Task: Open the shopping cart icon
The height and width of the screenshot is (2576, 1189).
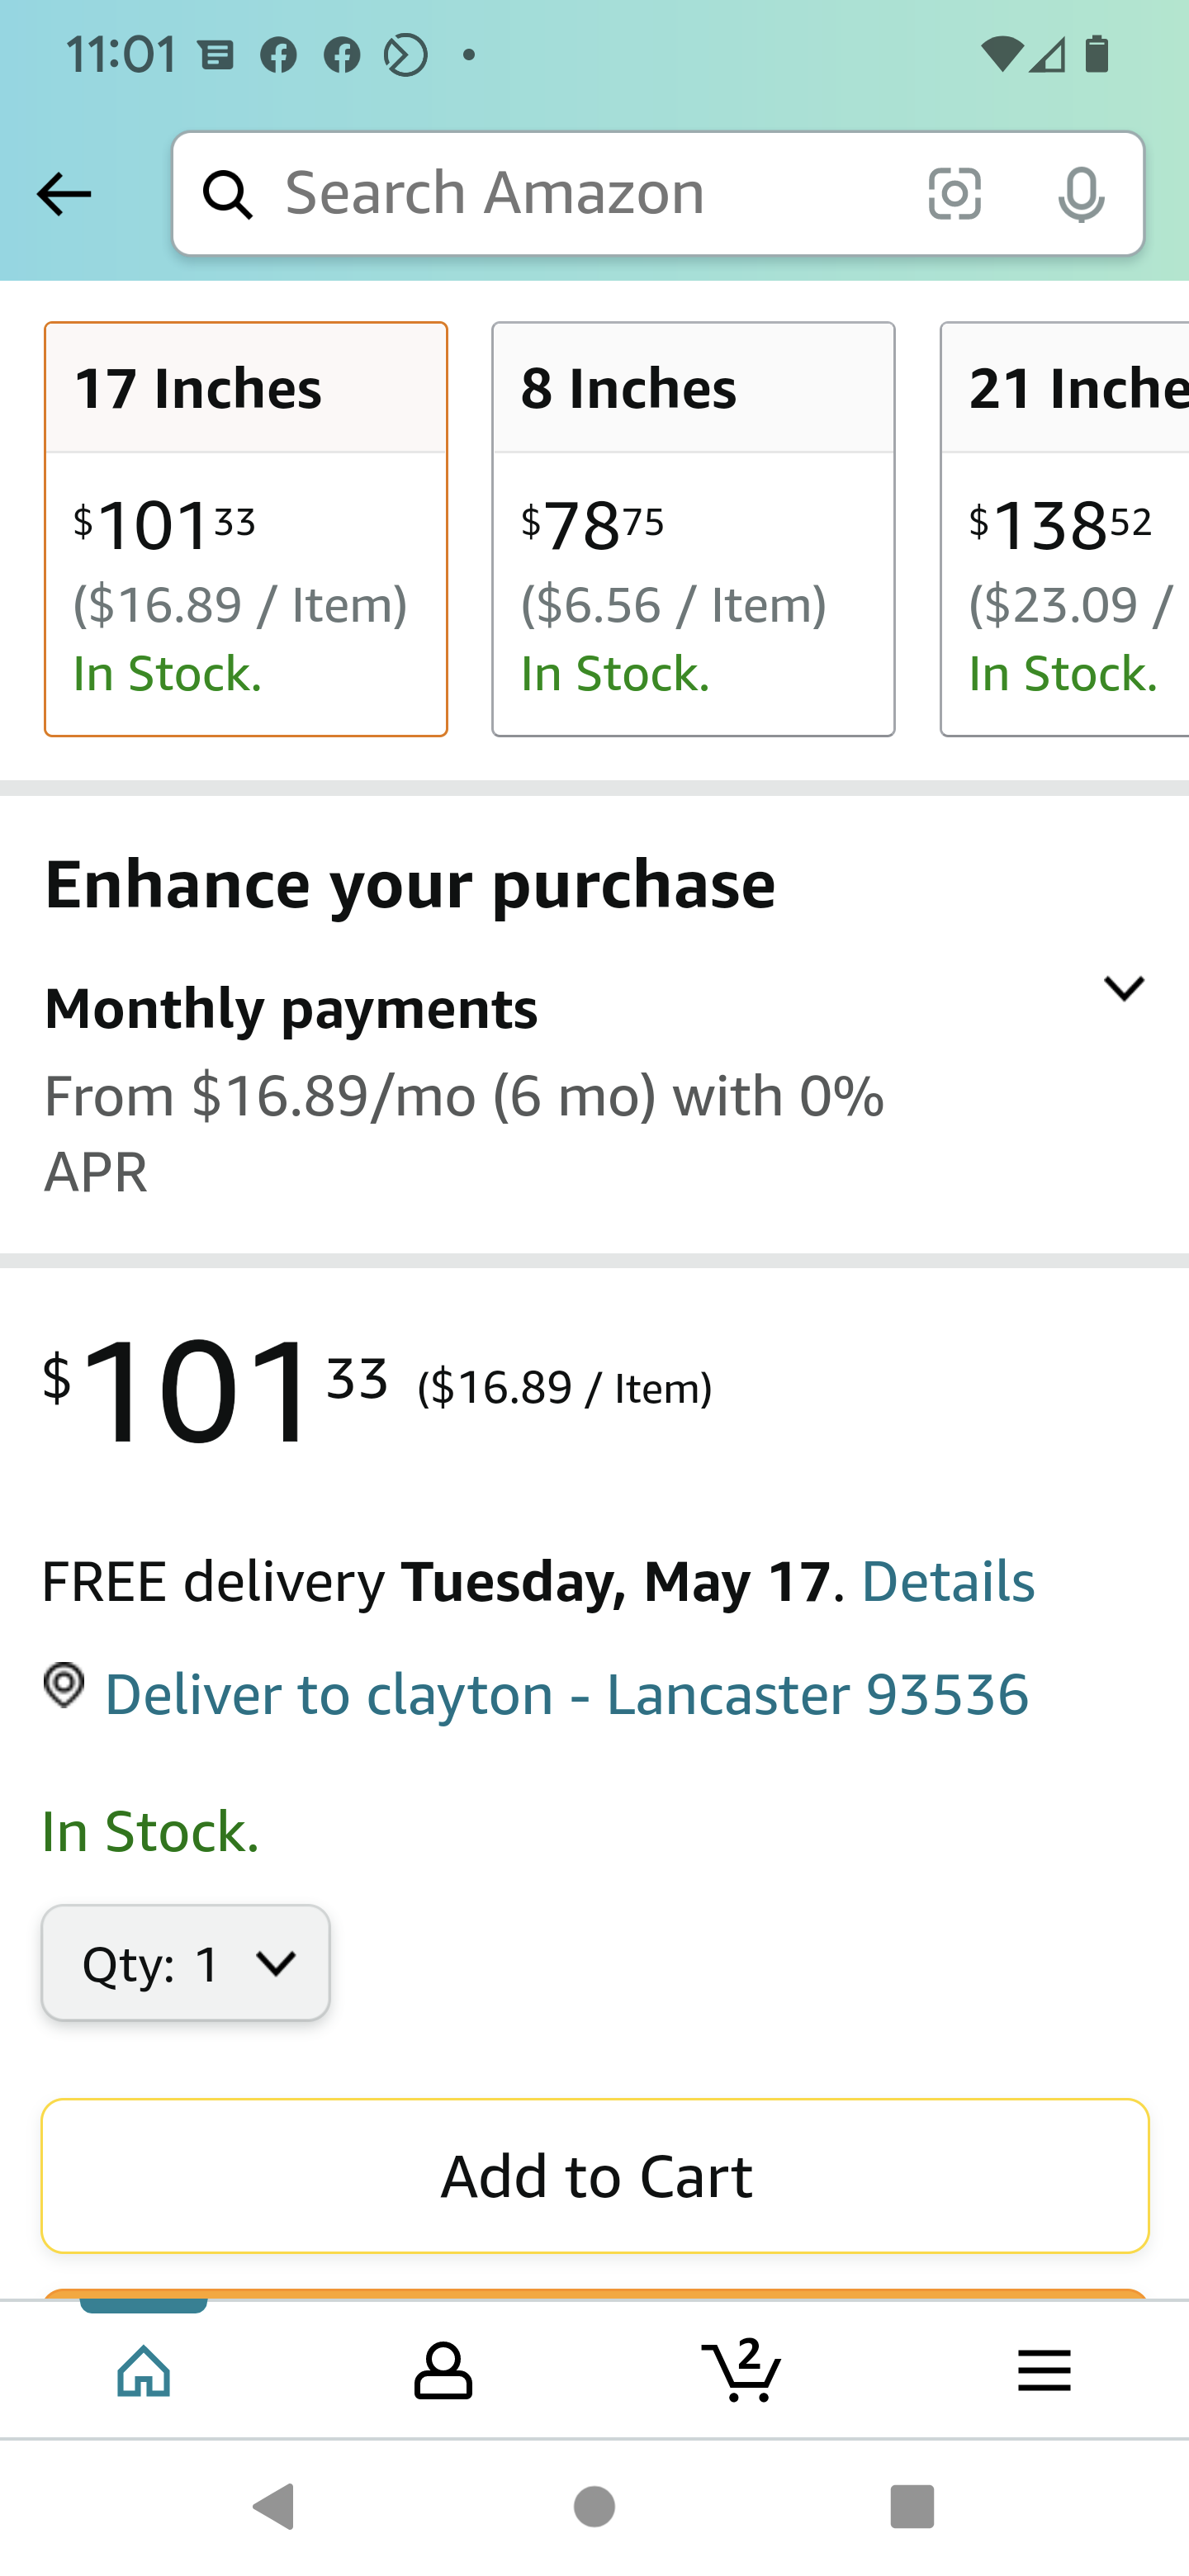Action: [742, 2370]
